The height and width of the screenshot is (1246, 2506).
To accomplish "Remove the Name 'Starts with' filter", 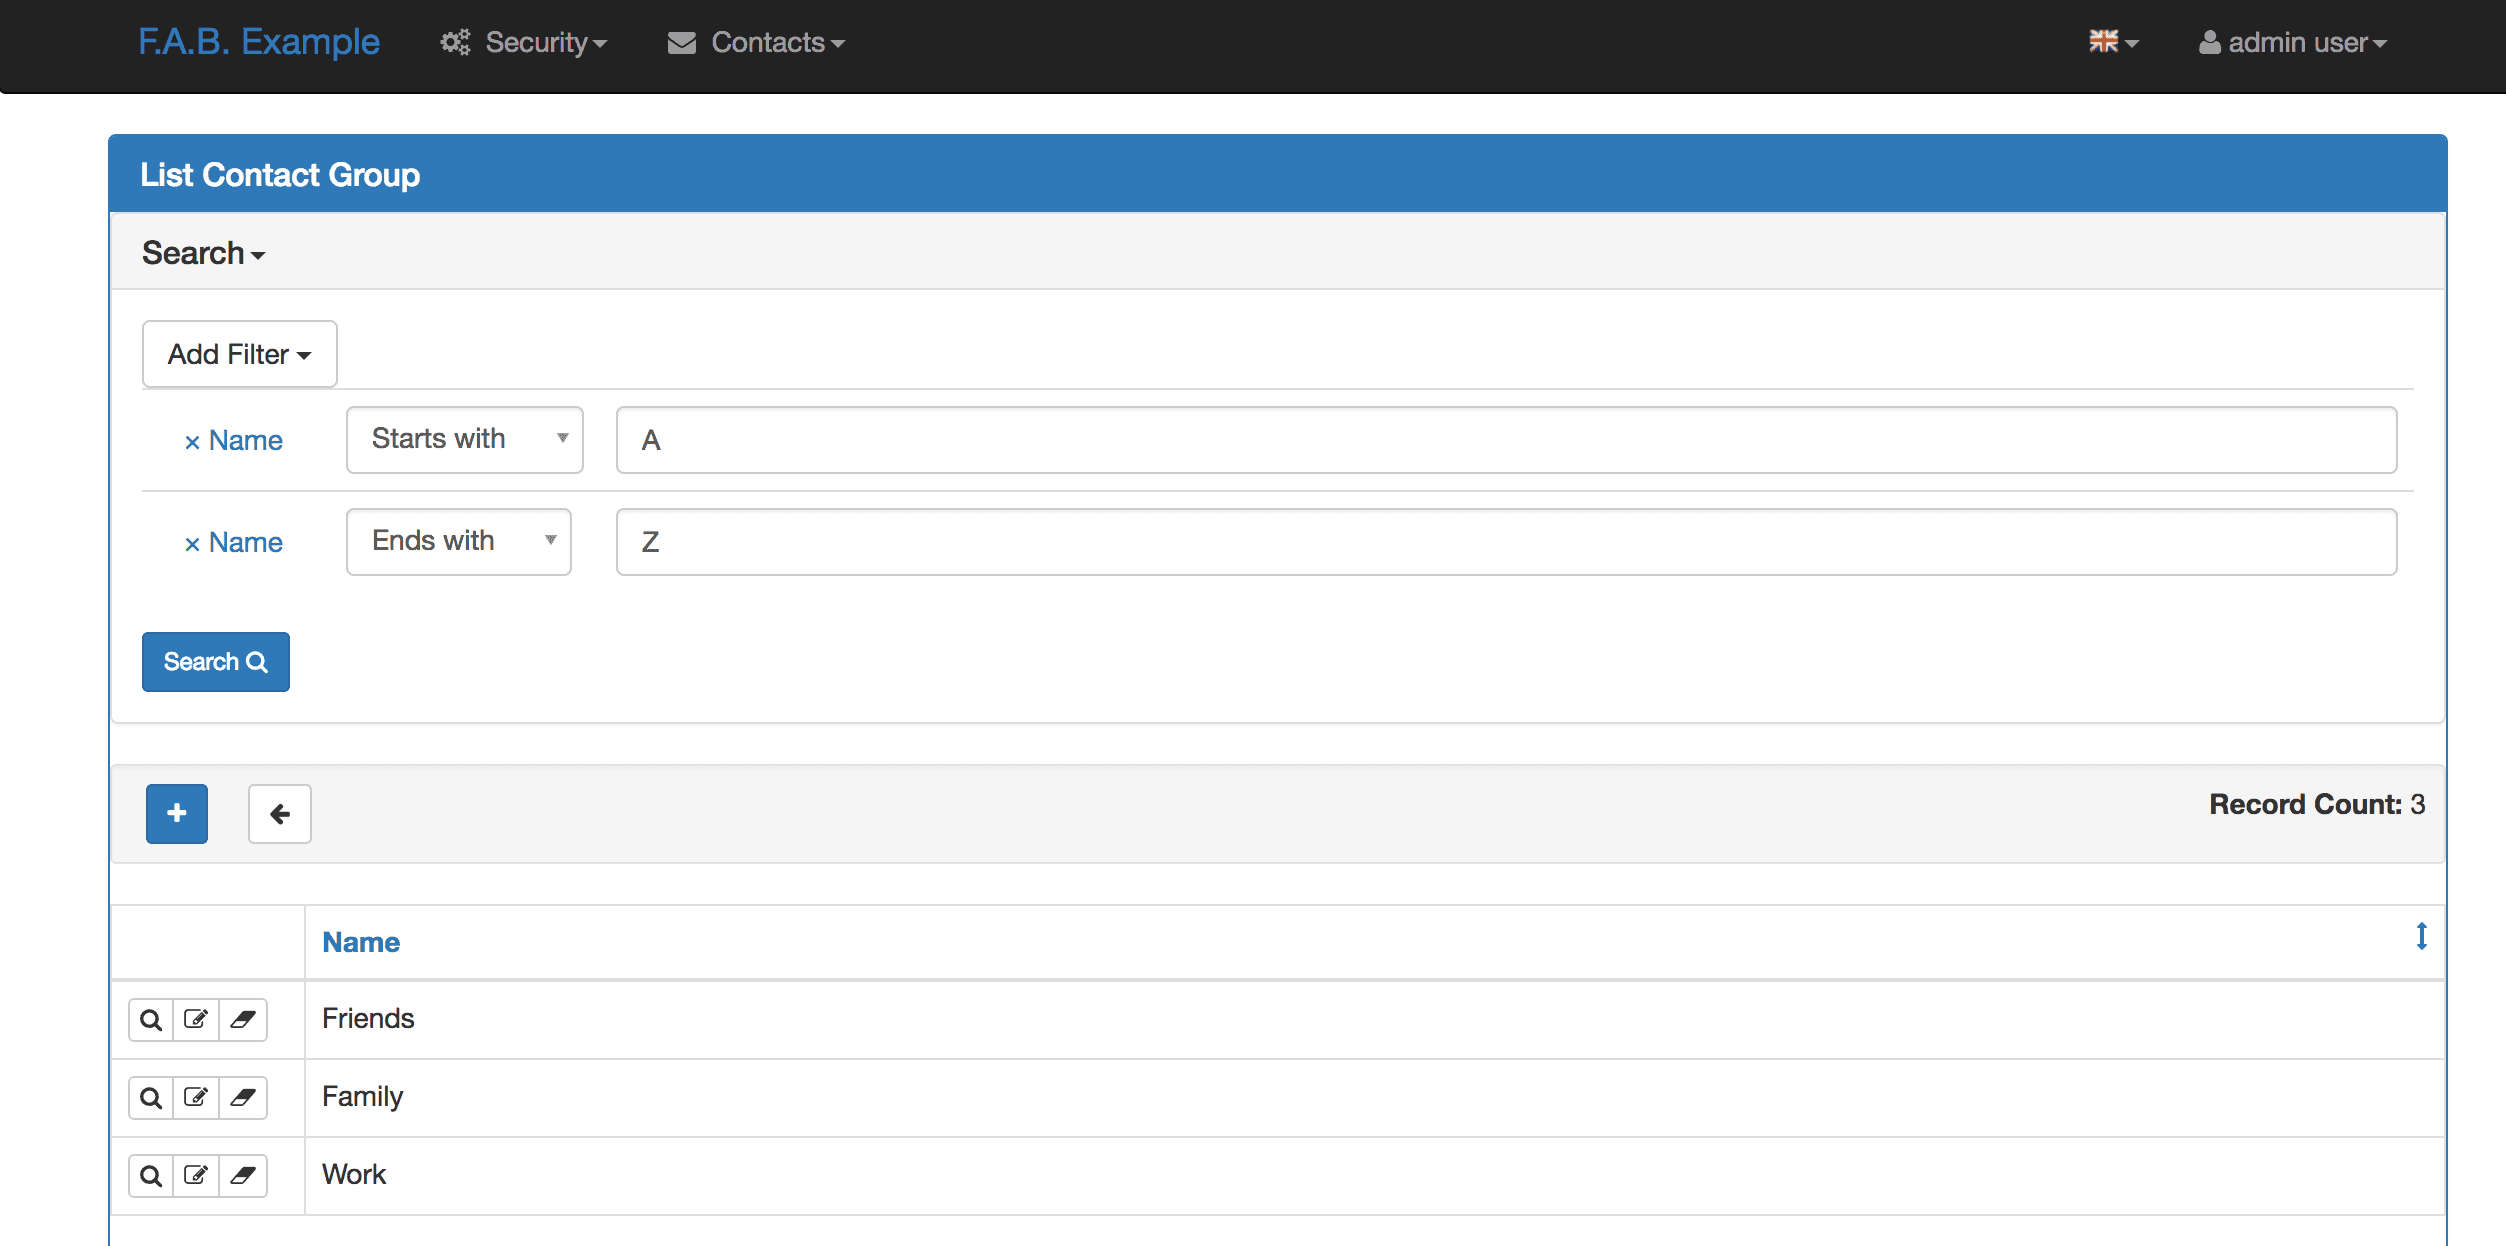I will (x=192, y=441).
